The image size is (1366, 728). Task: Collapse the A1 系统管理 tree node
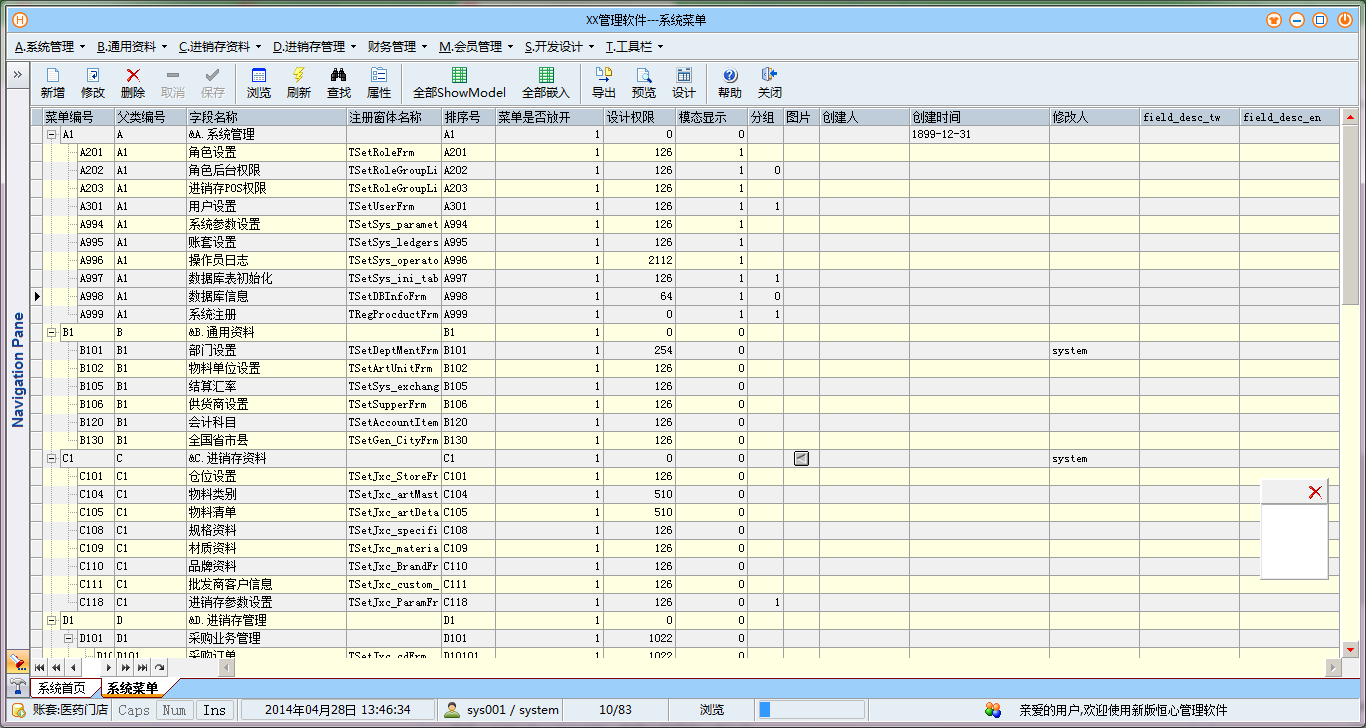[x=51, y=134]
